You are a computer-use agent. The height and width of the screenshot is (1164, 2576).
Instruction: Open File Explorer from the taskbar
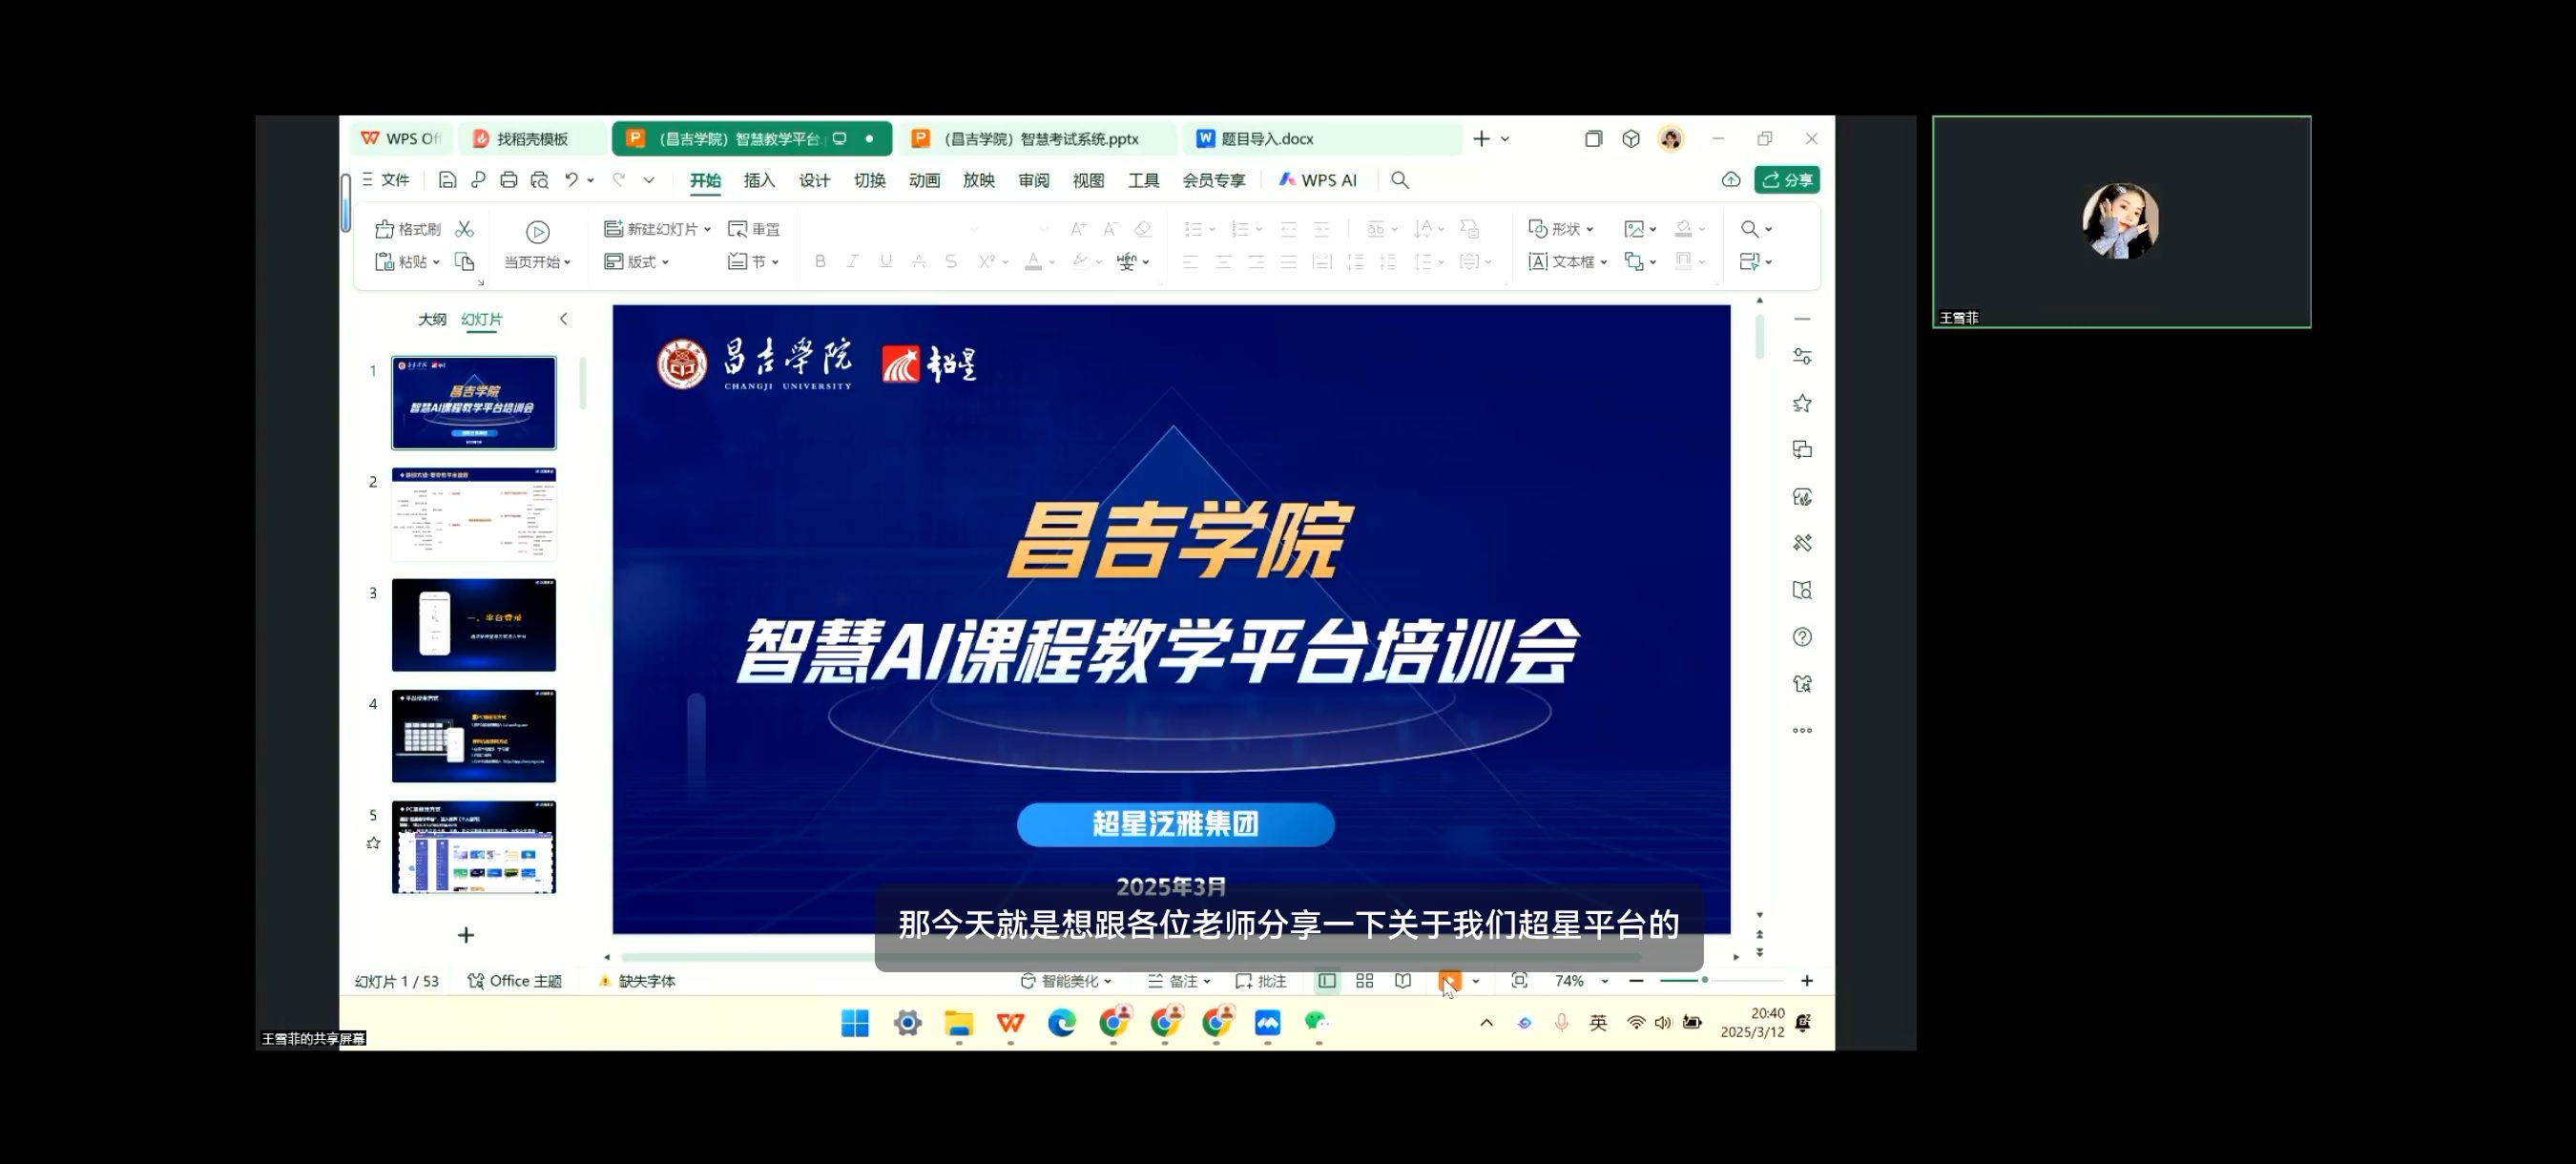958,1022
